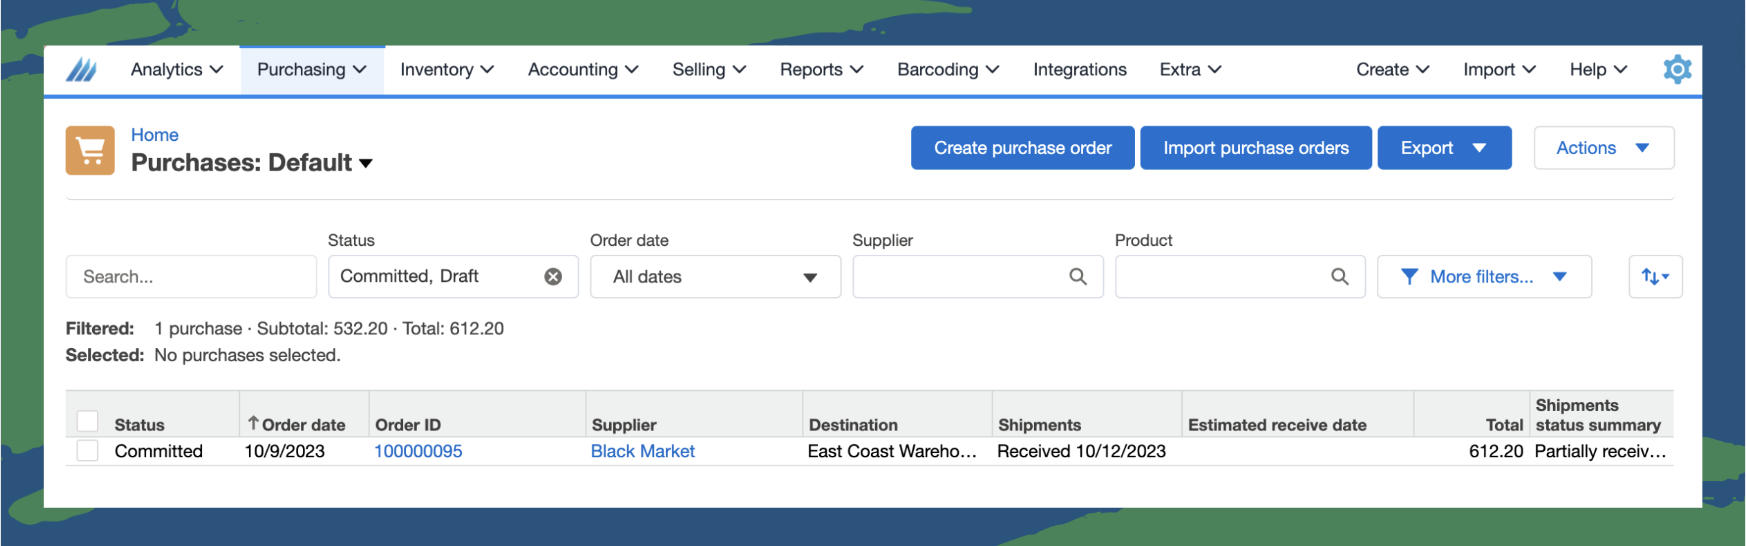Open the Inventory menu
Image resolution: width=1746 pixels, height=546 pixels.
447,70
